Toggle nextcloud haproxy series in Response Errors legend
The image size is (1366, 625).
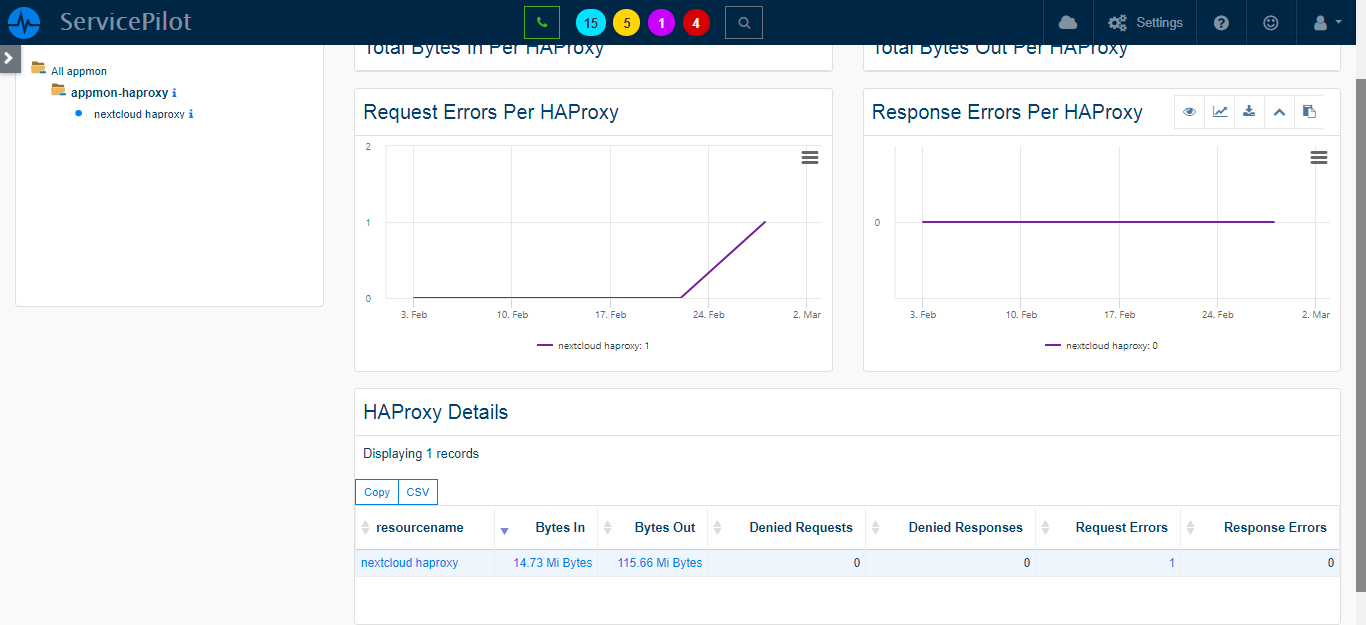click(1101, 346)
